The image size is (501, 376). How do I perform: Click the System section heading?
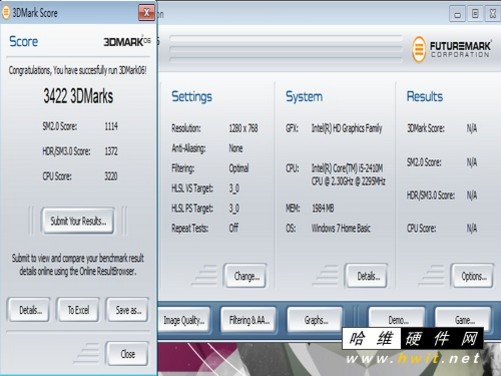point(304,97)
